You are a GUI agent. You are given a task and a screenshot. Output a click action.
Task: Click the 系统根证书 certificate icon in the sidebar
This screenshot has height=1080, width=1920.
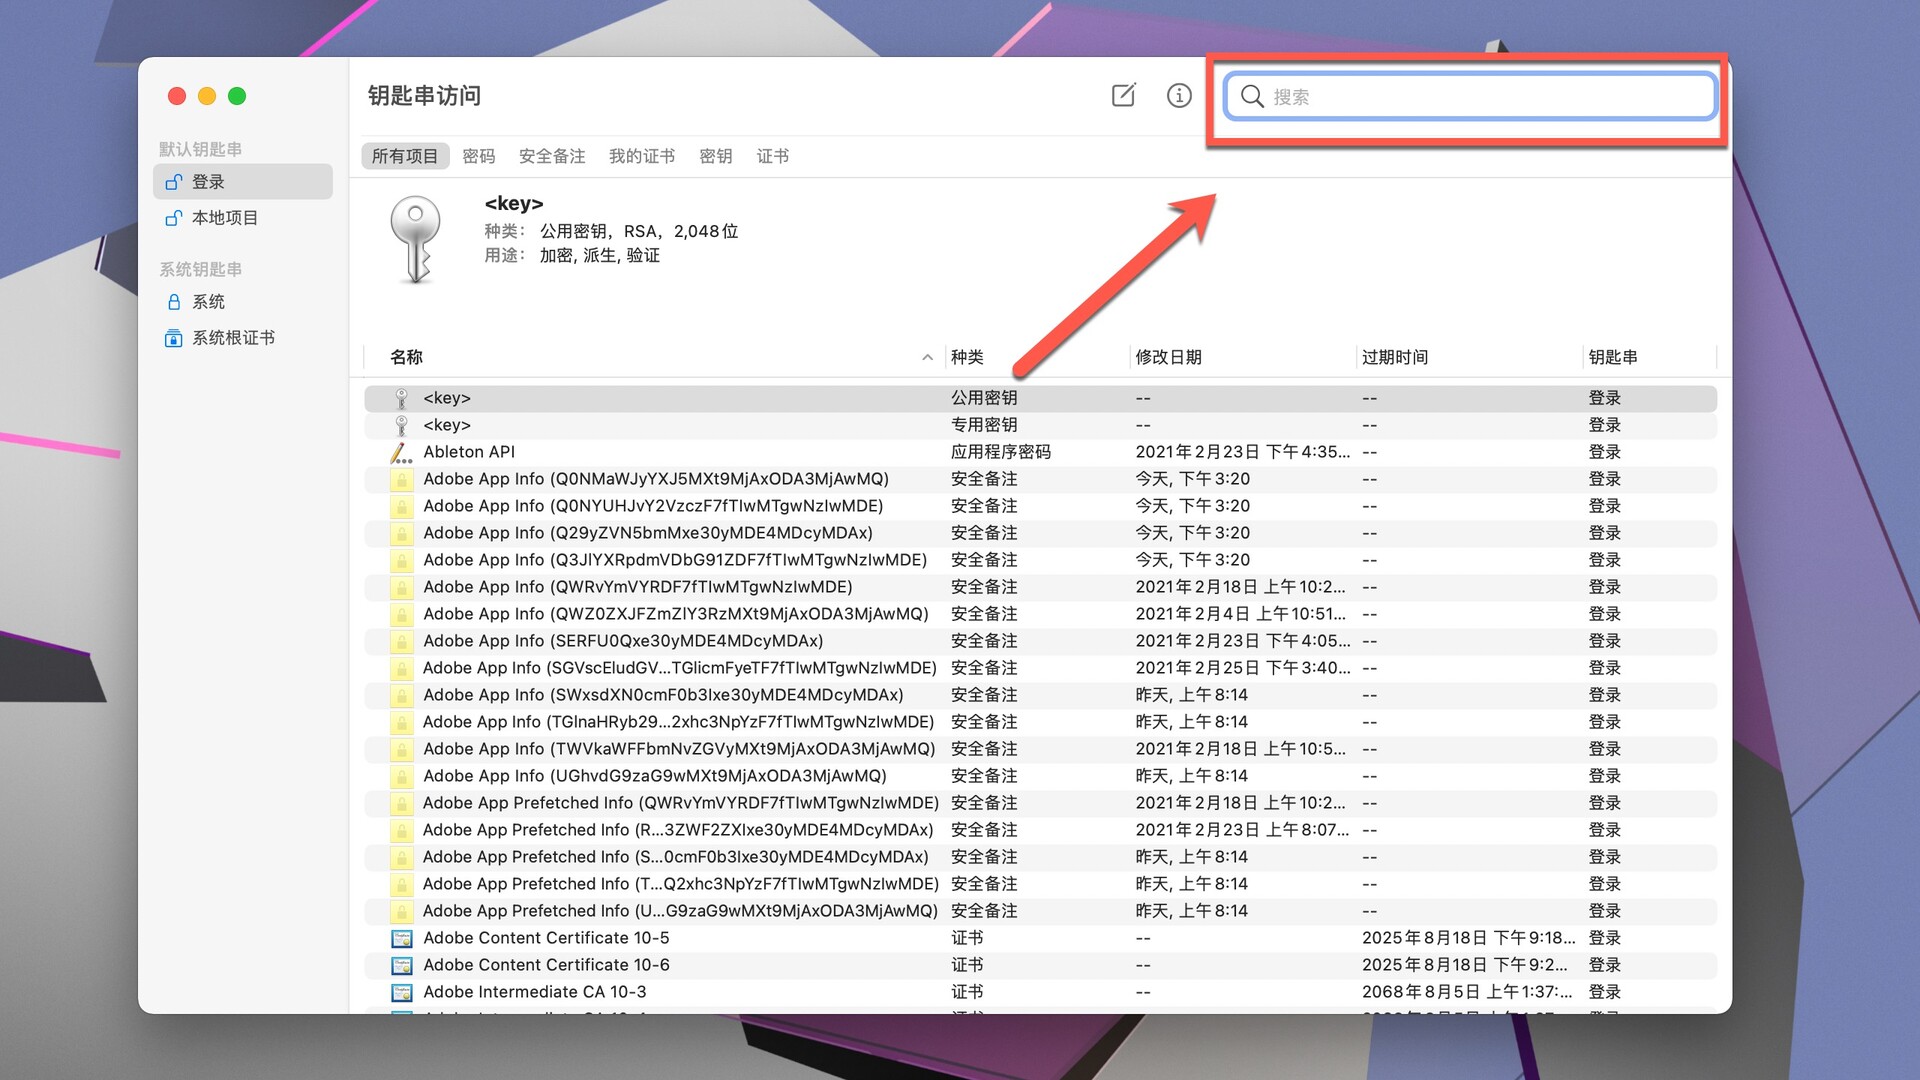173,338
